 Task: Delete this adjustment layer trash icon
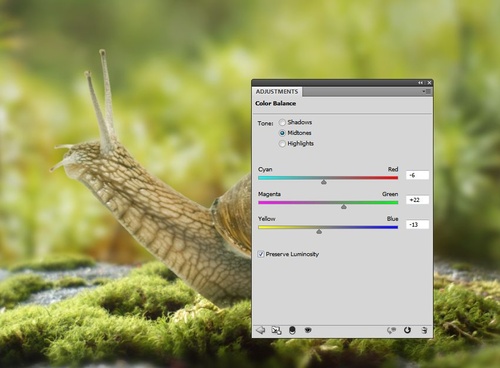pos(424,330)
